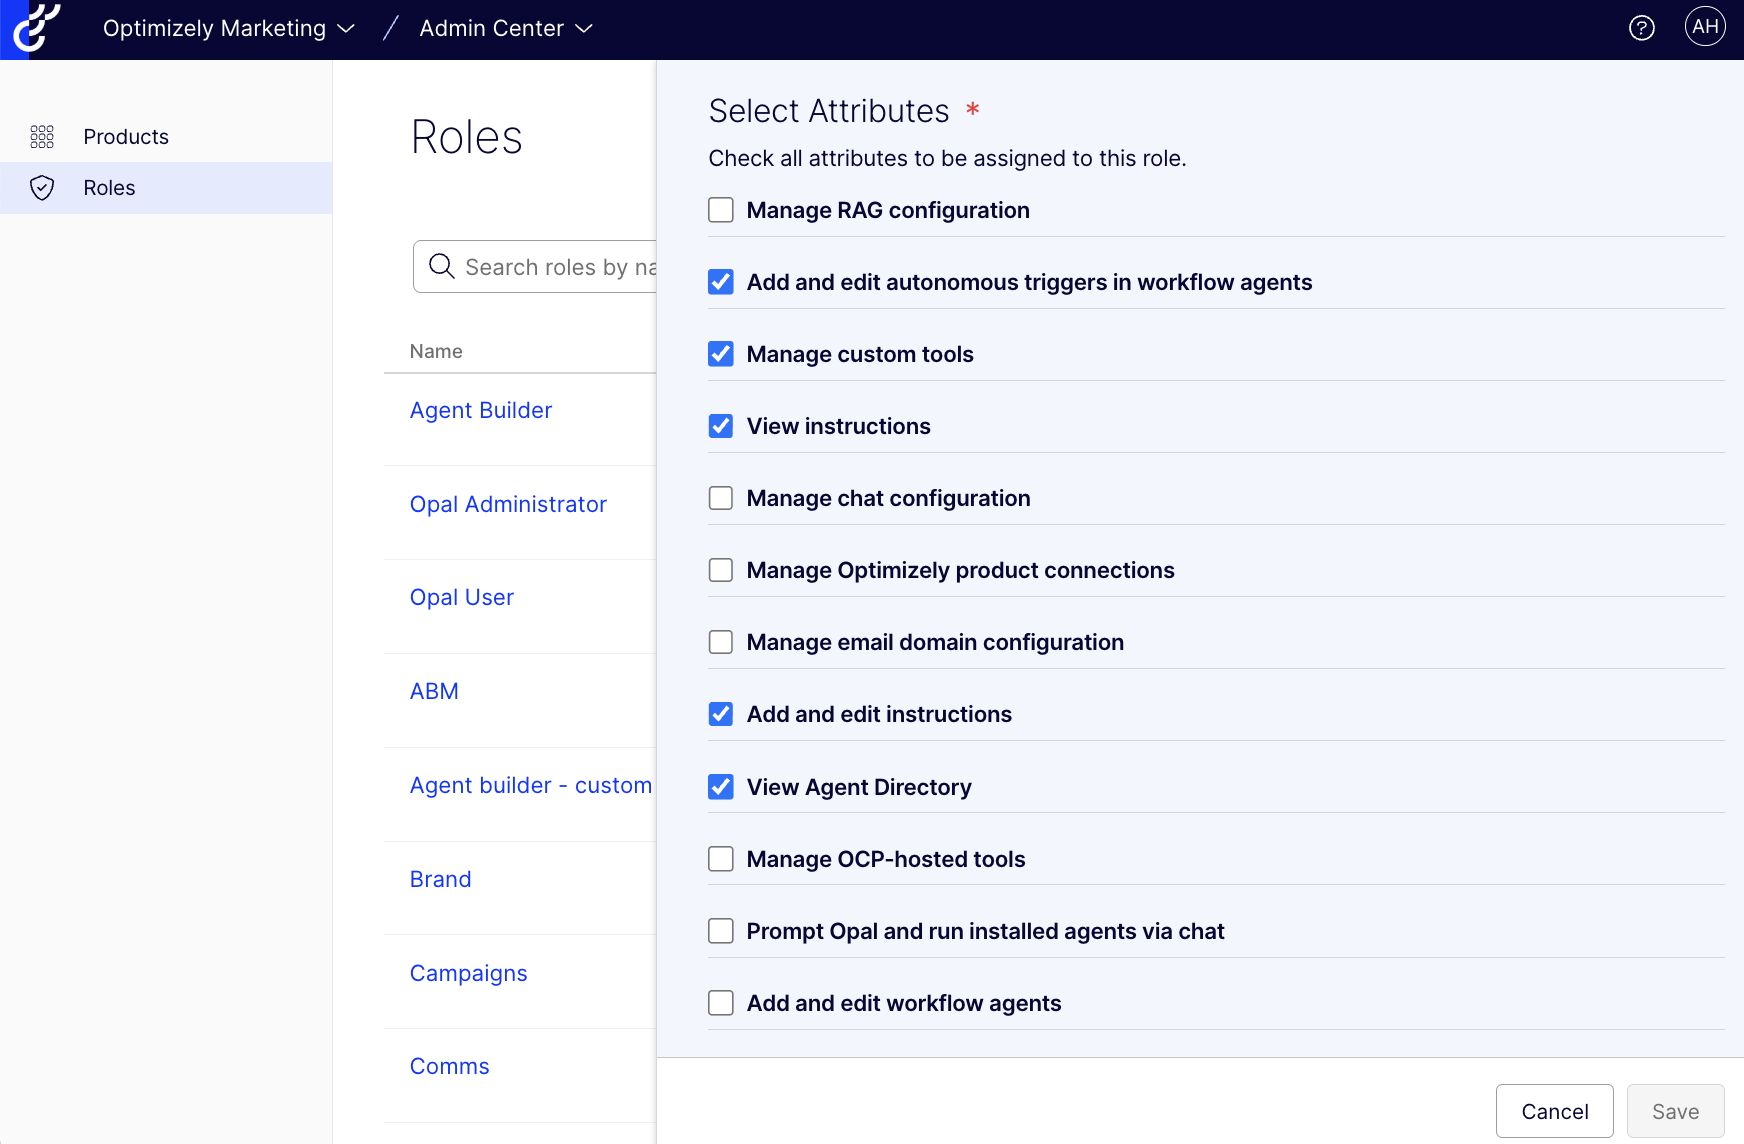Check Manage OCP-hosted tools
This screenshot has width=1744, height=1144.
pos(721,859)
